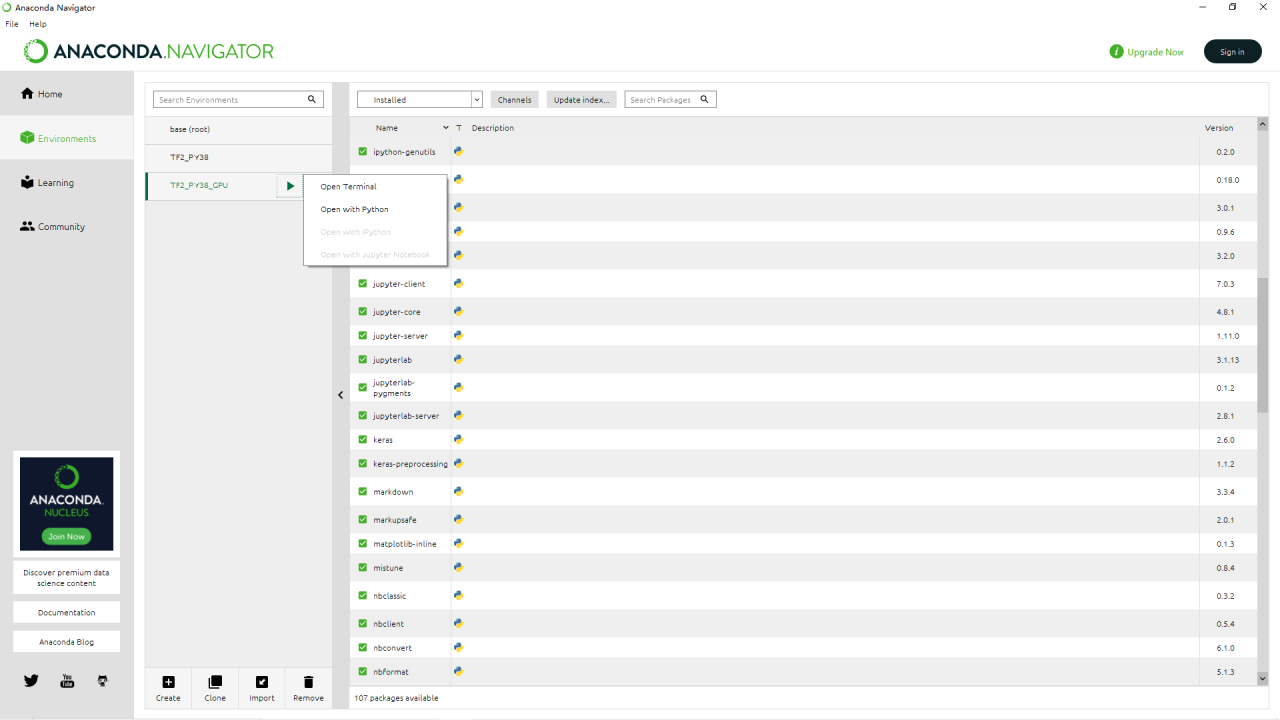Select the TF2_PY38 environment
This screenshot has width=1280, height=720.
pos(238,158)
